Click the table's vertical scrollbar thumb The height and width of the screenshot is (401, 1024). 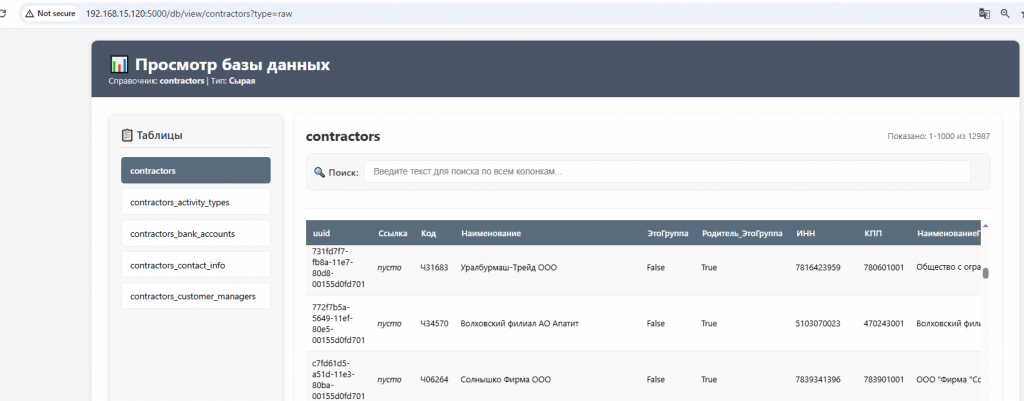point(985,273)
